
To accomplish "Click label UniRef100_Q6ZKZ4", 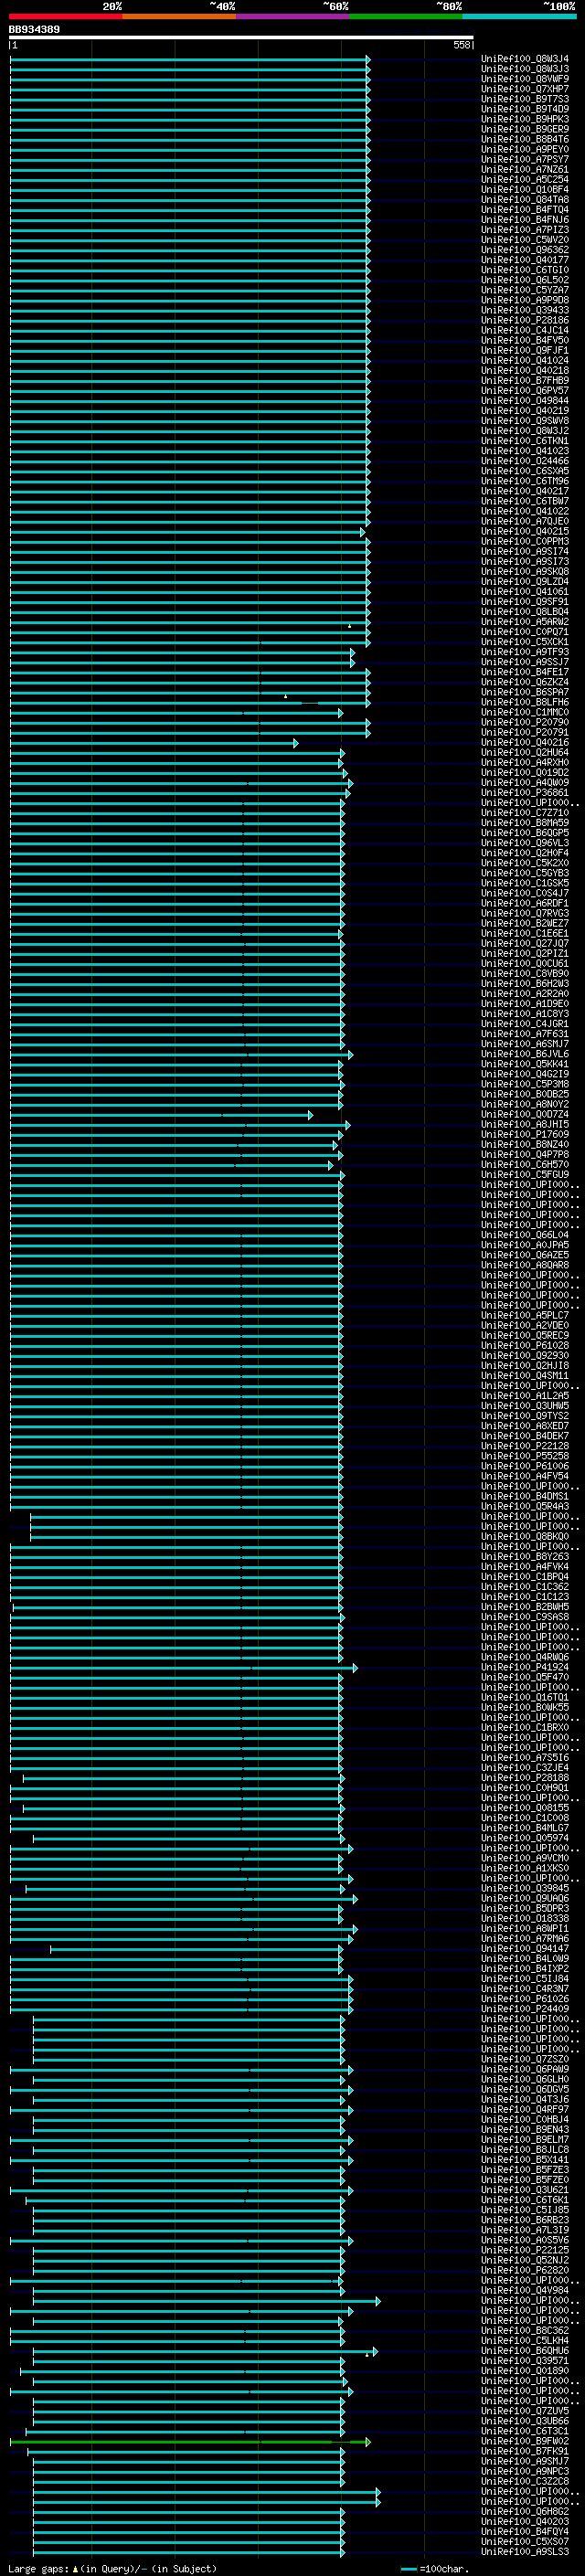I will pyautogui.click(x=525, y=682).
